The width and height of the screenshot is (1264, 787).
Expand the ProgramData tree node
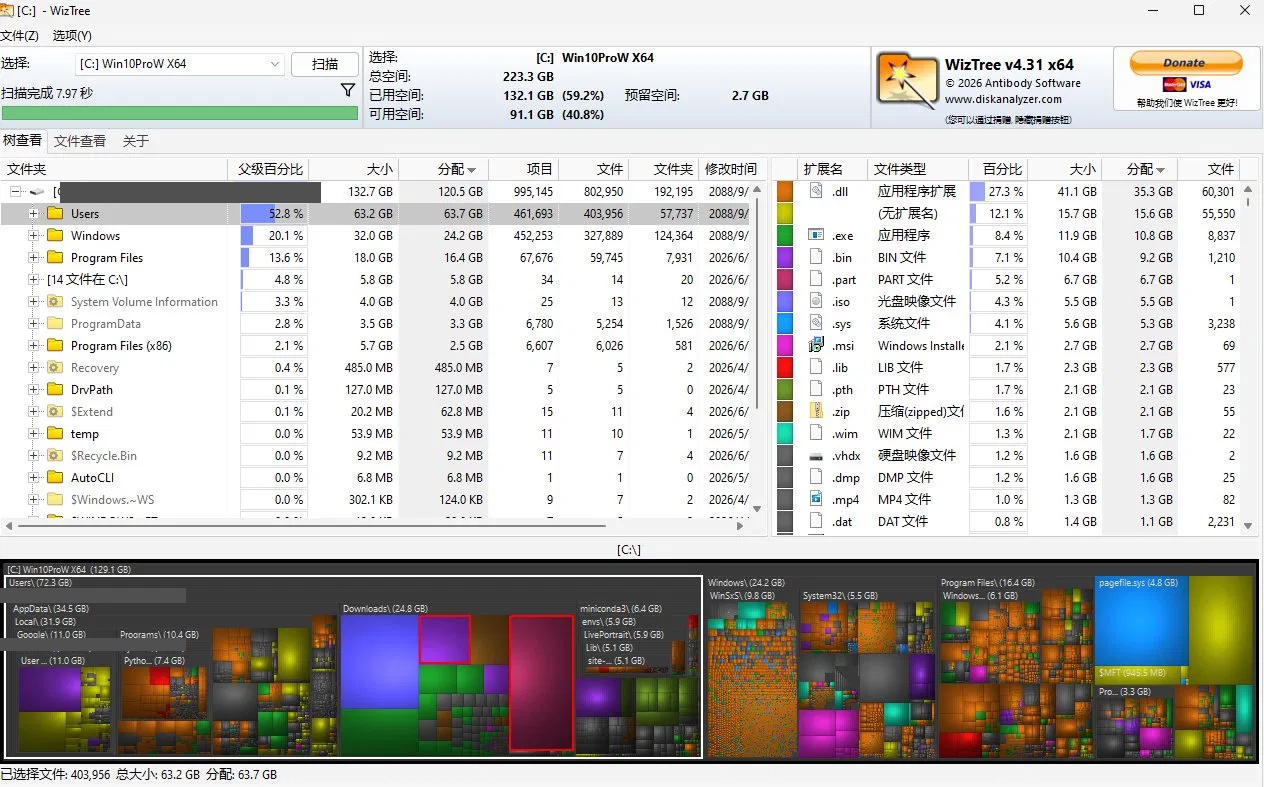coord(33,324)
